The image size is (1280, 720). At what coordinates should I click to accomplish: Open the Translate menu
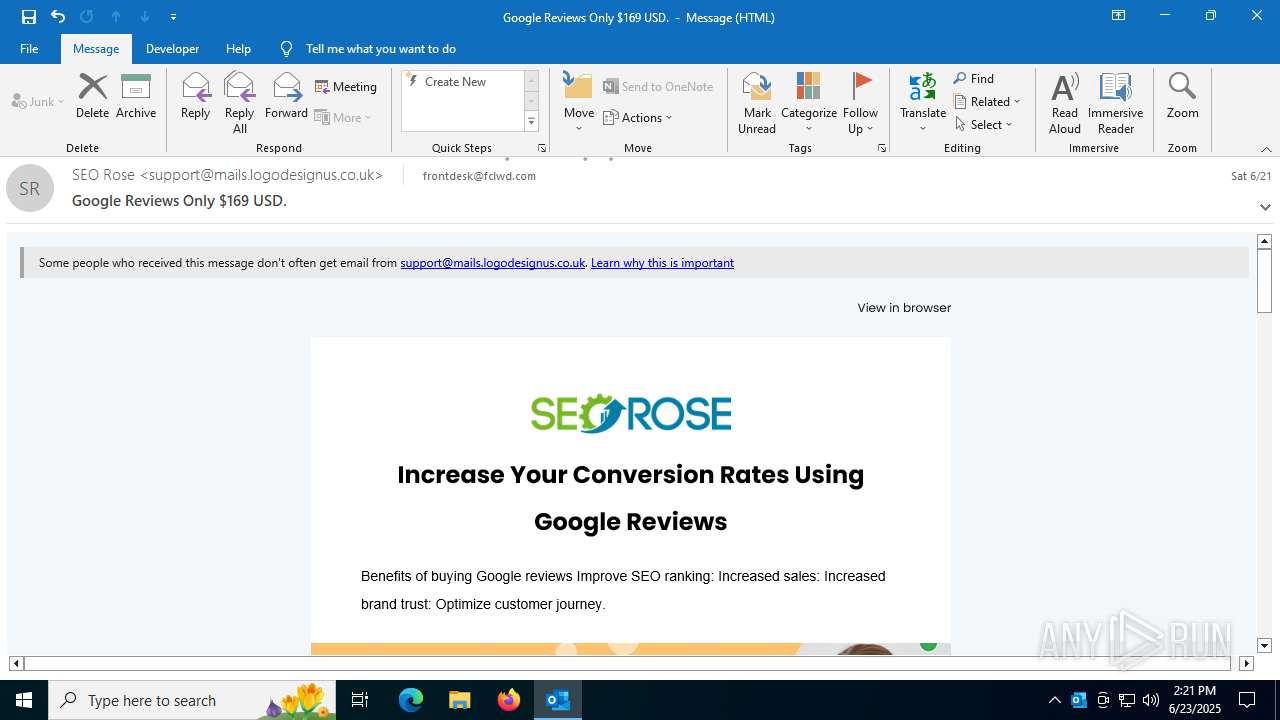tap(923, 102)
